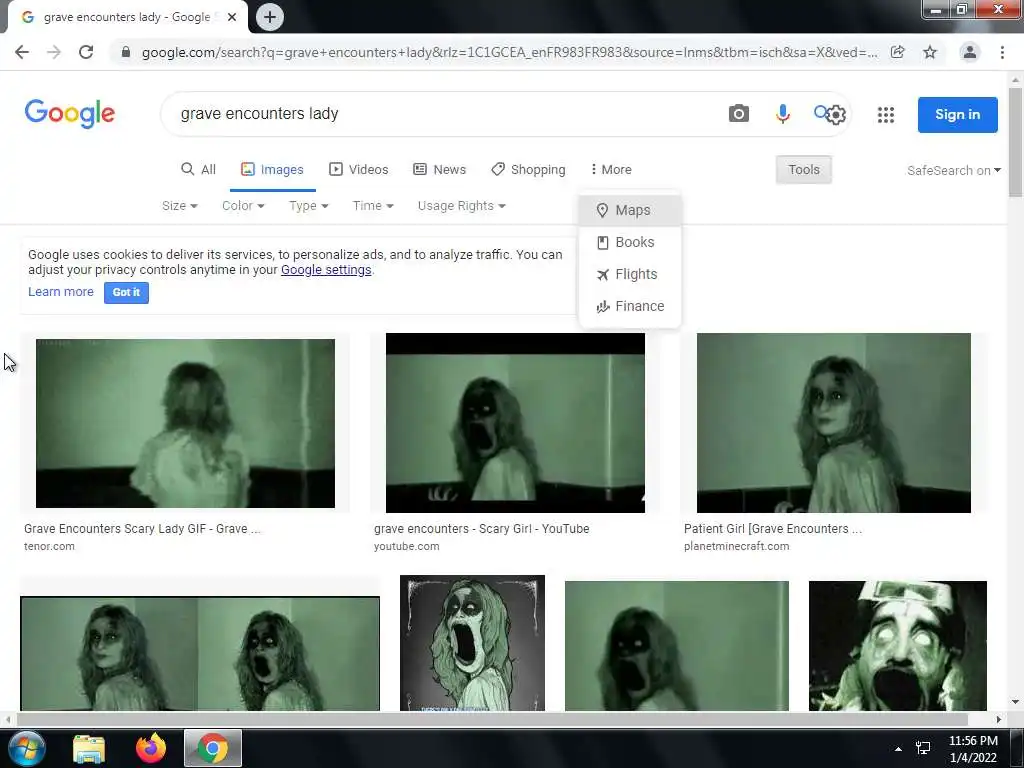Open the white-eyed nurse cap ghoul thumbnail

coord(898,646)
